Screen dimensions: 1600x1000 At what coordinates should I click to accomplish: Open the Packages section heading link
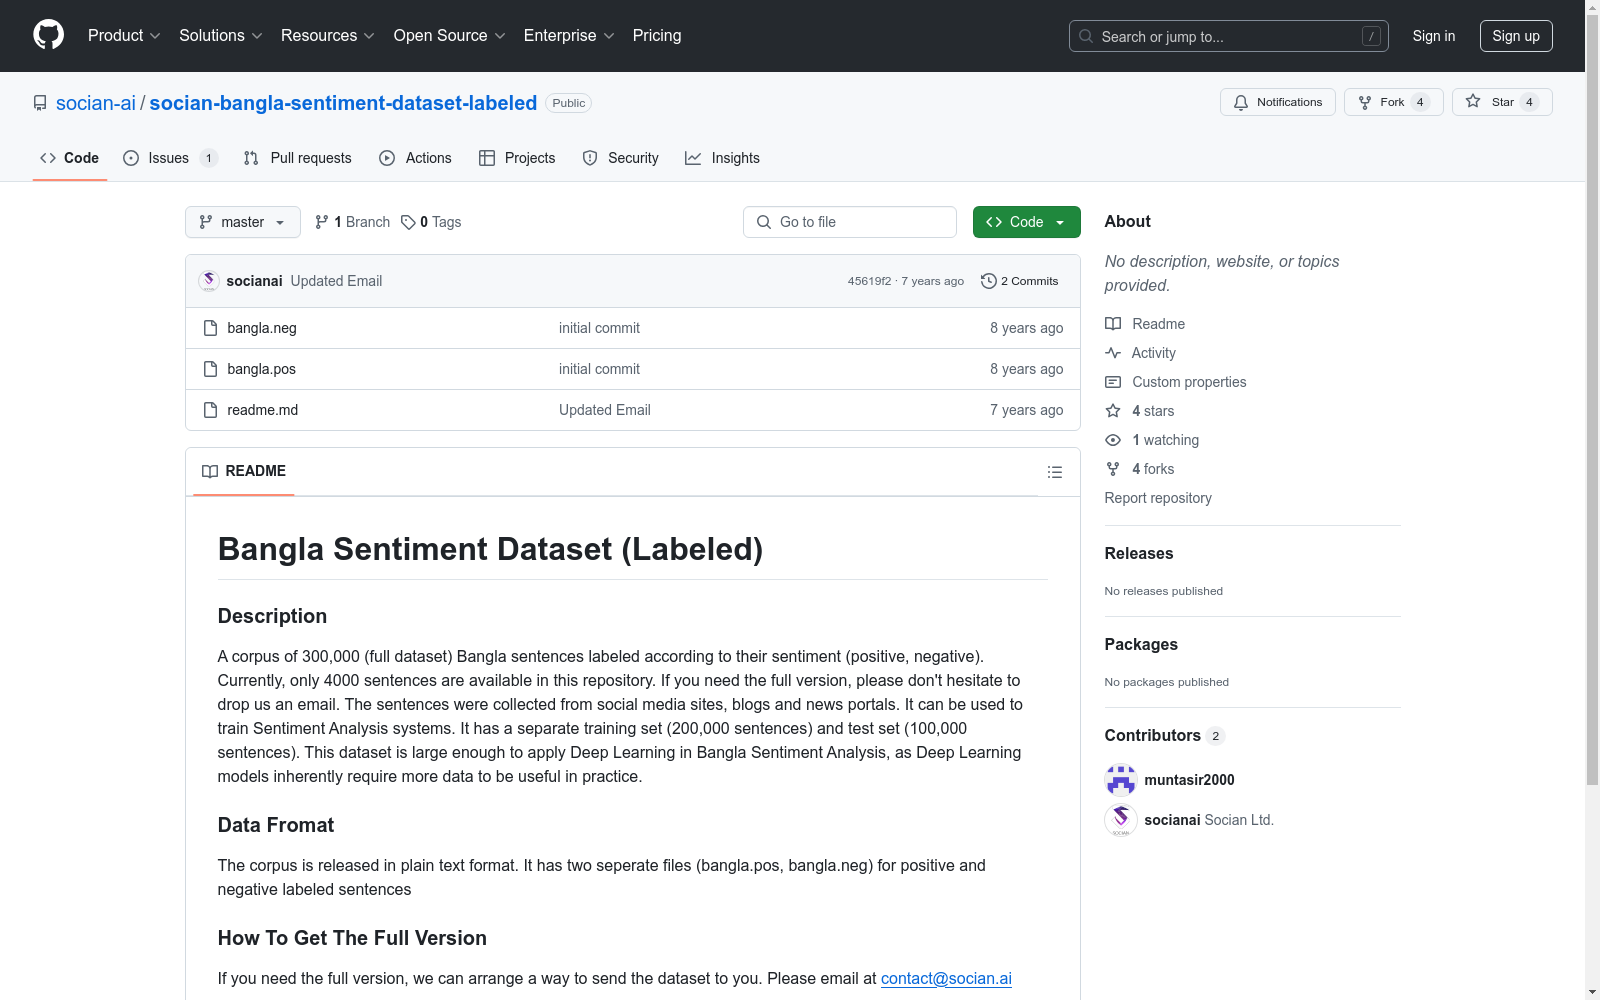[1141, 644]
